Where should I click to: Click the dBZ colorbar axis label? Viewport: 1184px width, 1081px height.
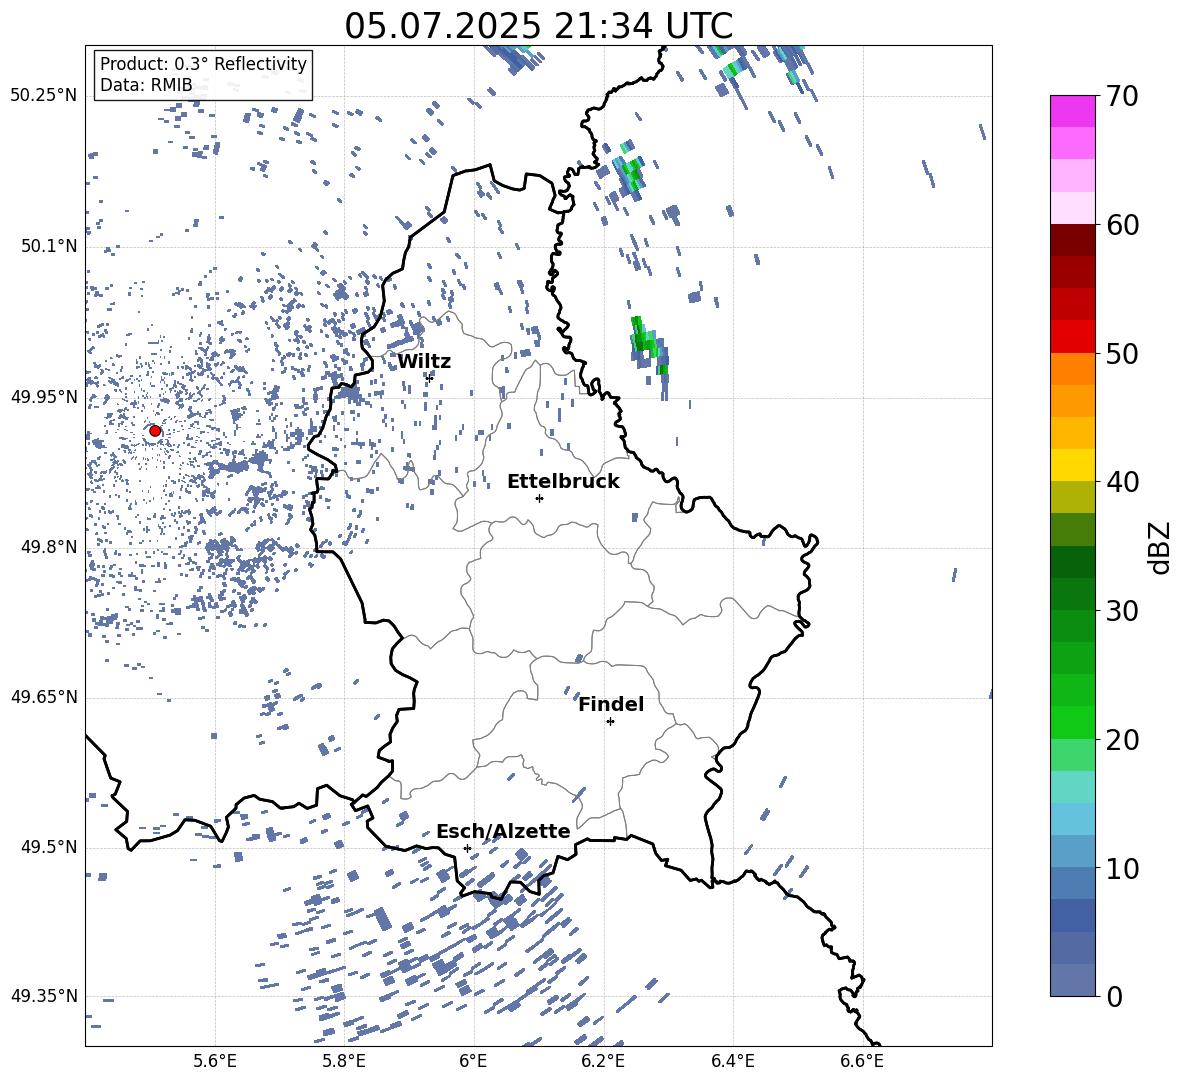click(1161, 547)
